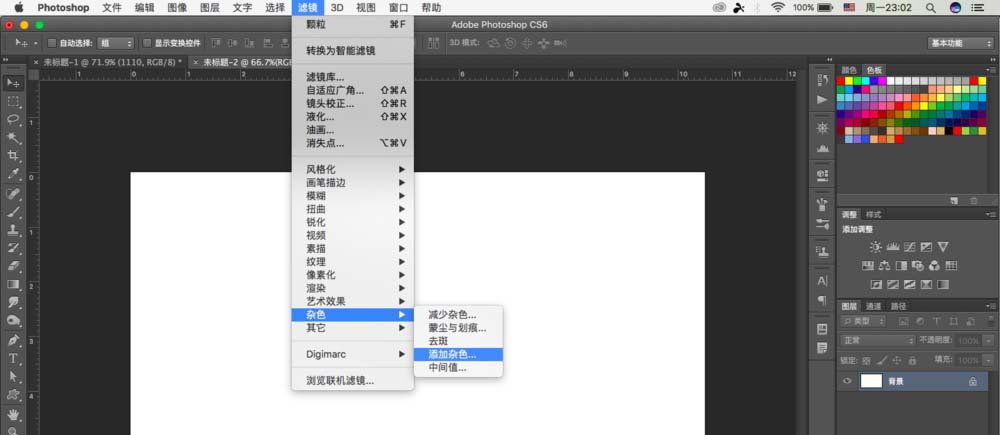
Task: Open the 类型 layer filter dropdown
Action: tap(864, 321)
